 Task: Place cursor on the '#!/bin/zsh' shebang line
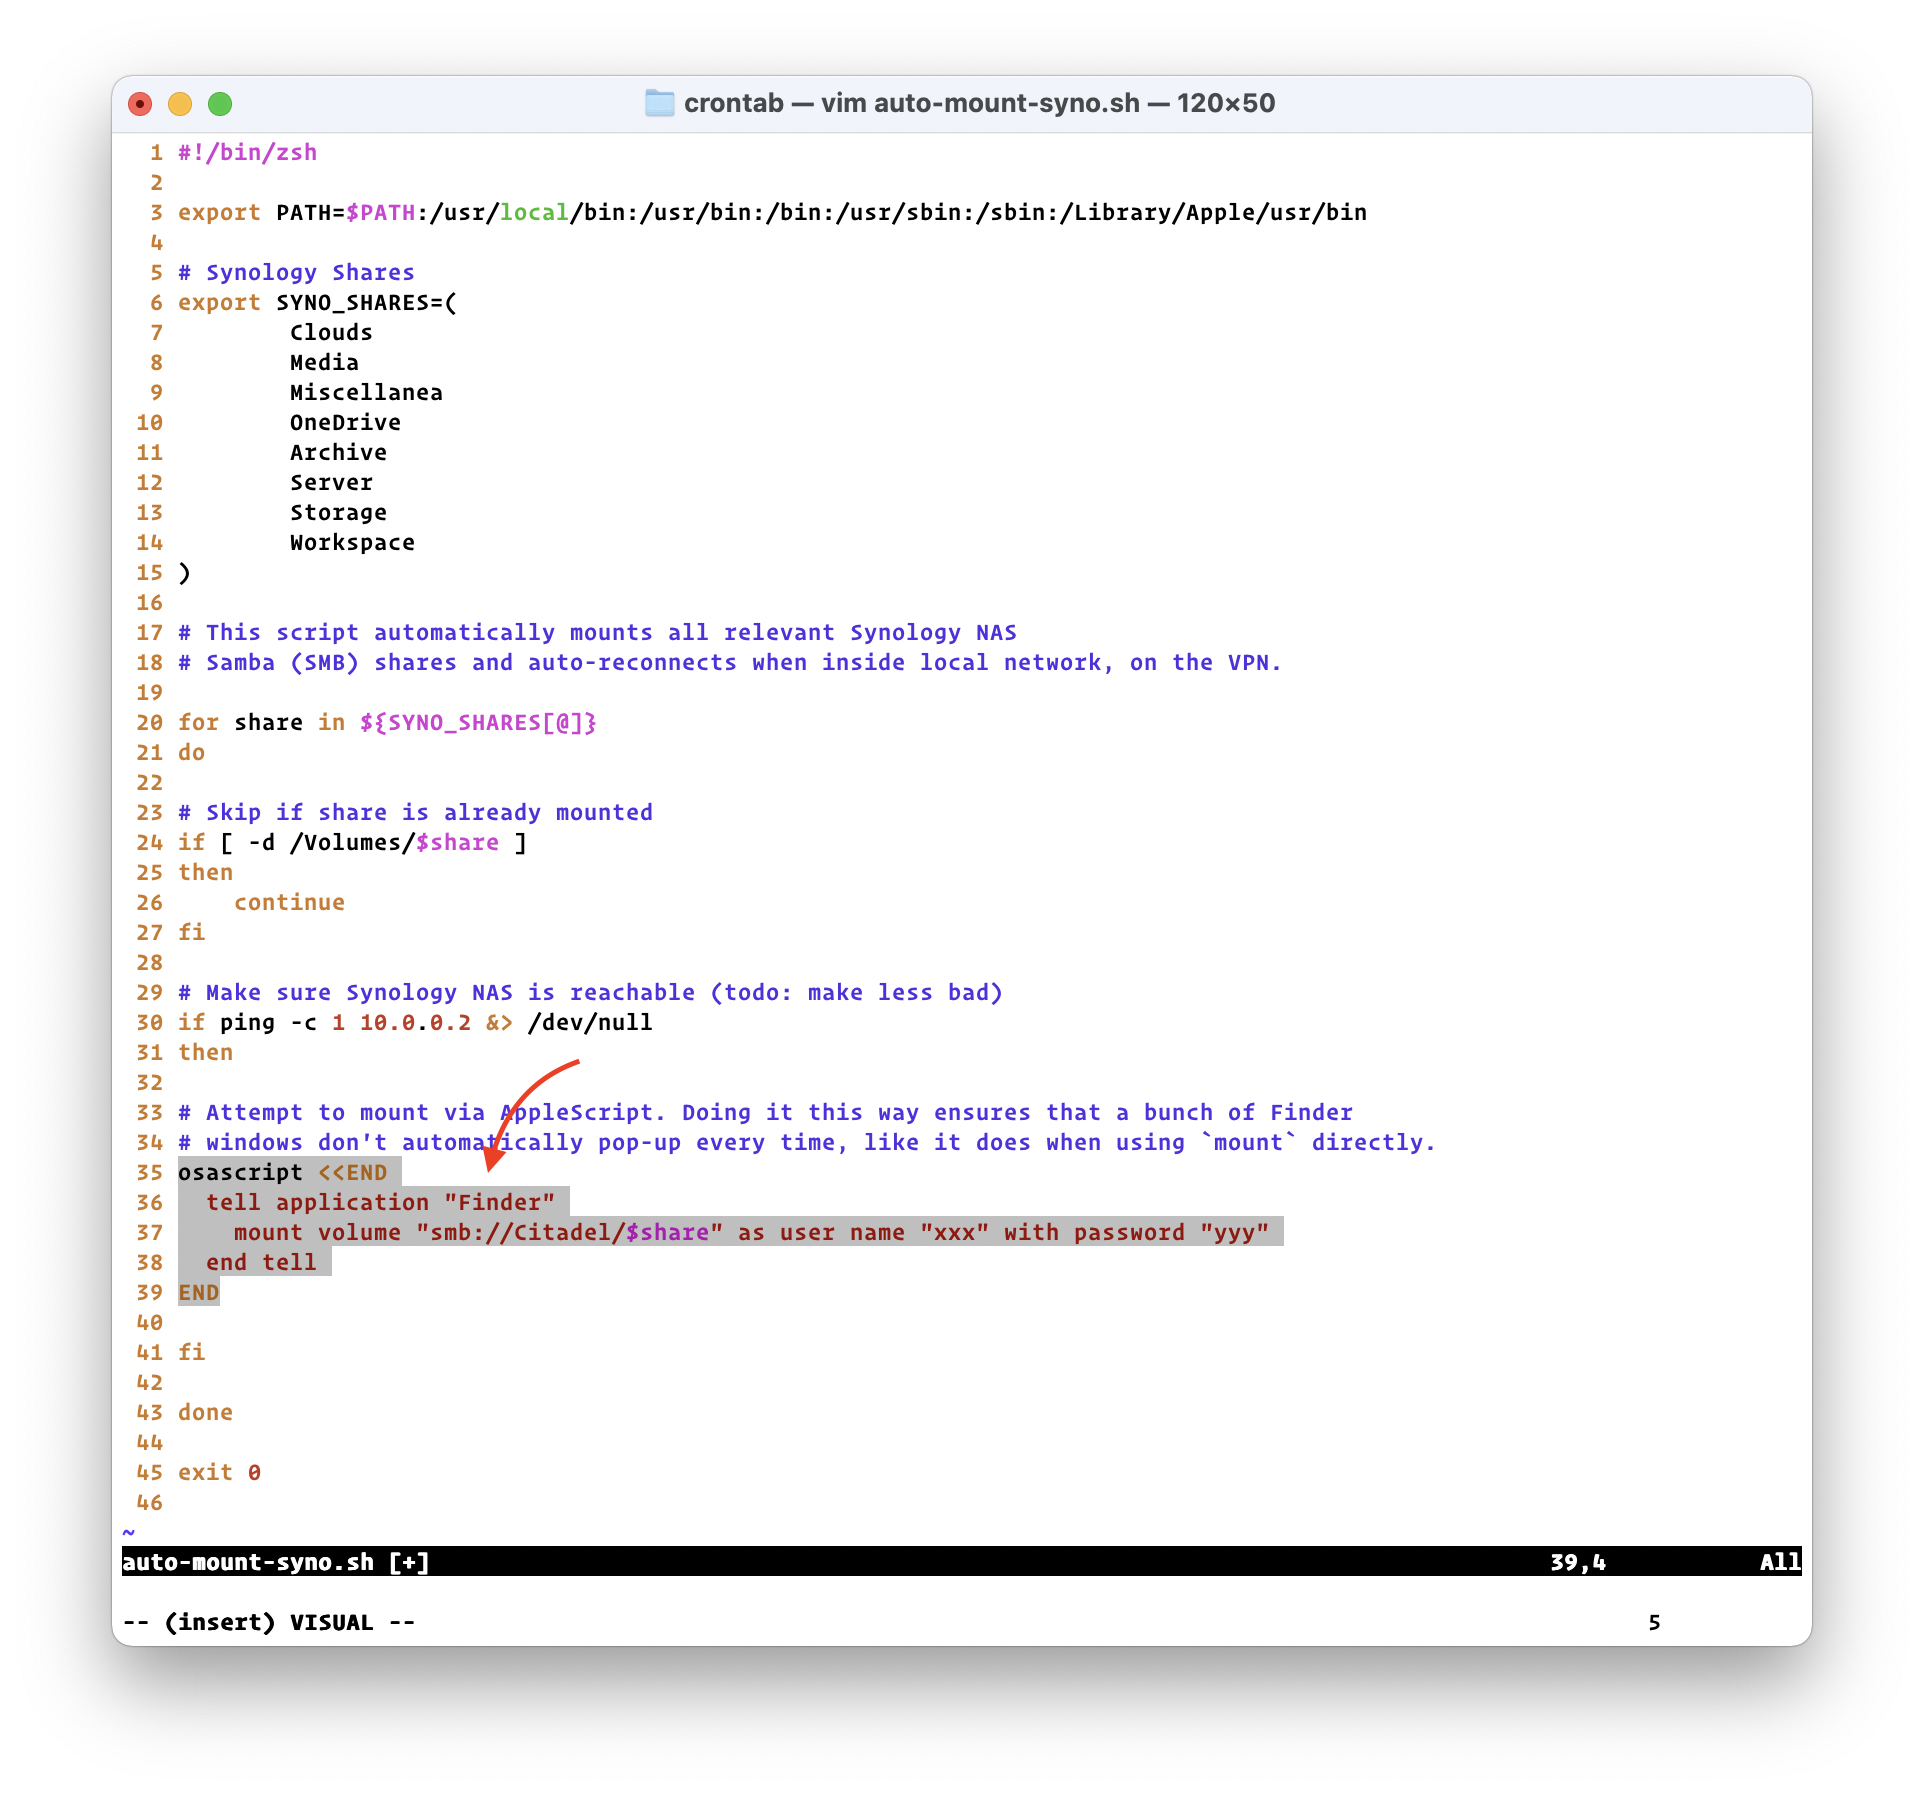click(x=247, y=152)
